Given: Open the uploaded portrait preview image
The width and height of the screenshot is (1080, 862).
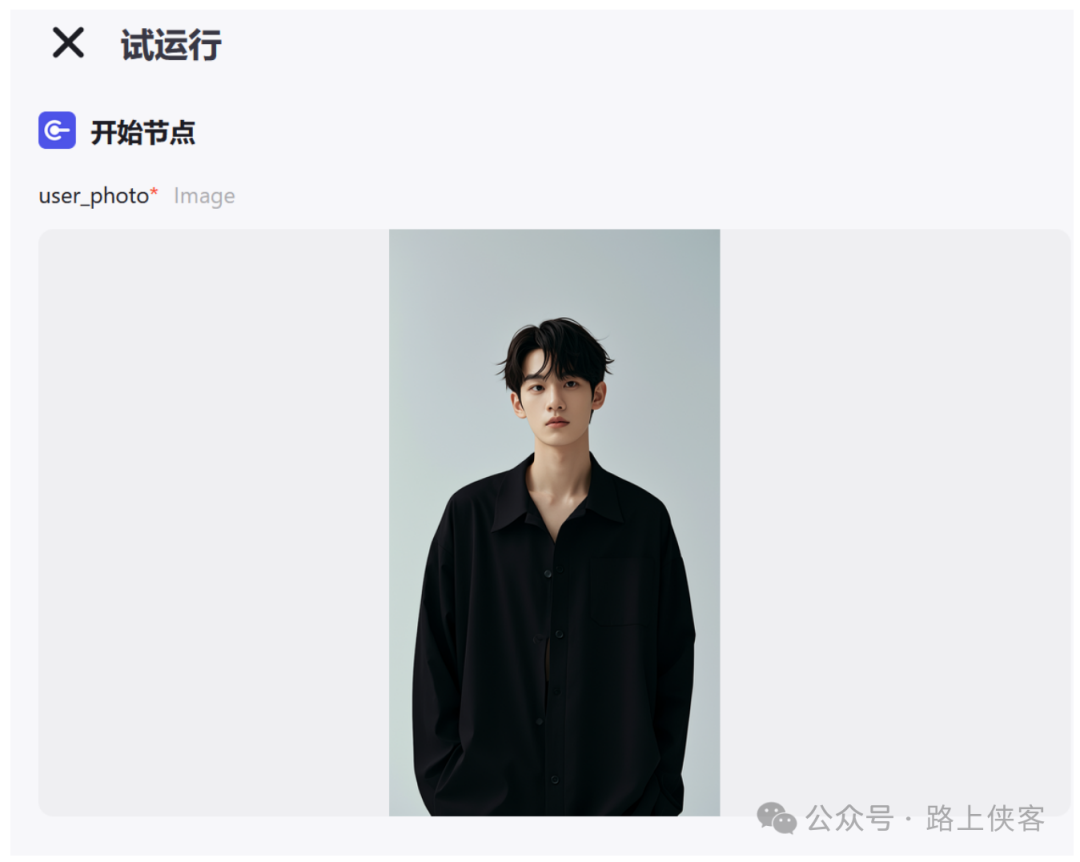Looking at the screenshot, I should point(554,522).
